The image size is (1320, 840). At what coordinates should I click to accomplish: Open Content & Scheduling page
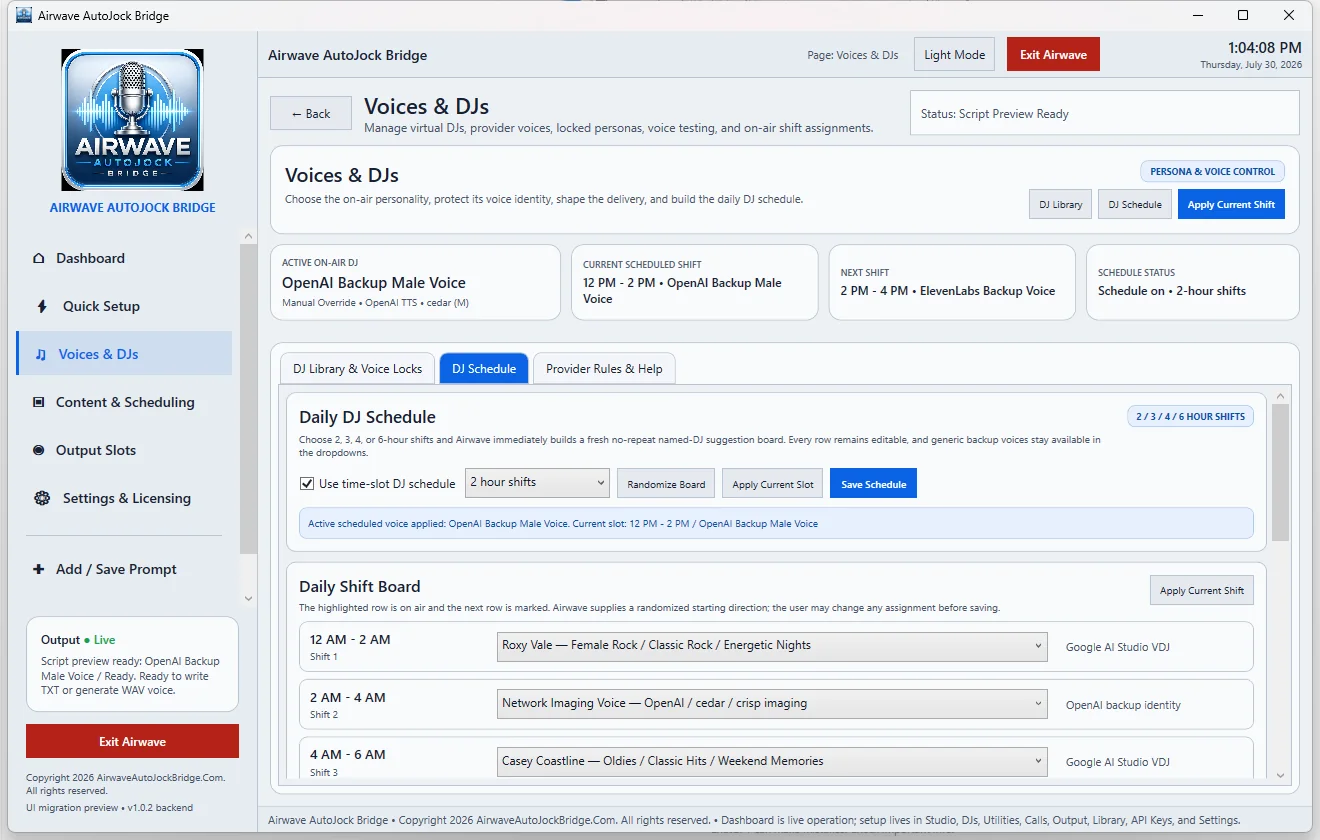tap(124, 402)
